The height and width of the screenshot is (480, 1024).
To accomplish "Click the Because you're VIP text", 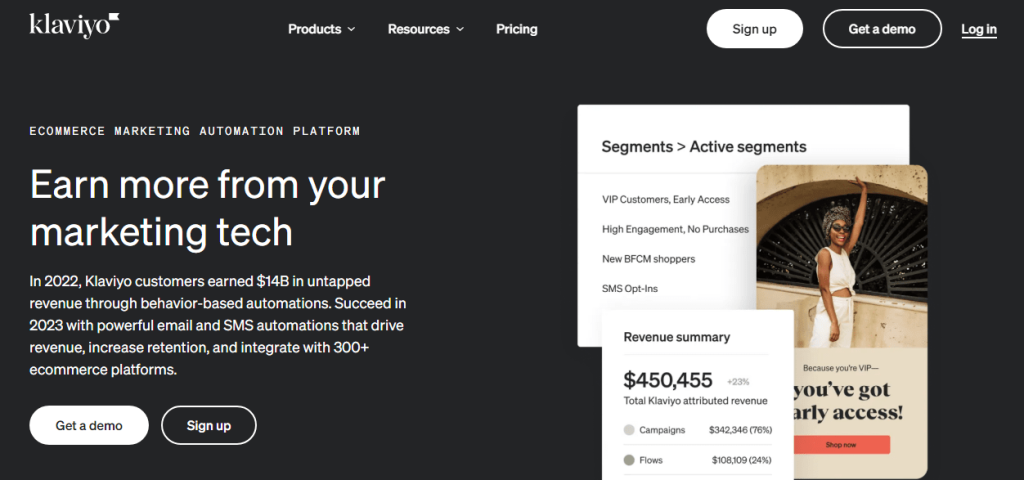I will [841, 368].
